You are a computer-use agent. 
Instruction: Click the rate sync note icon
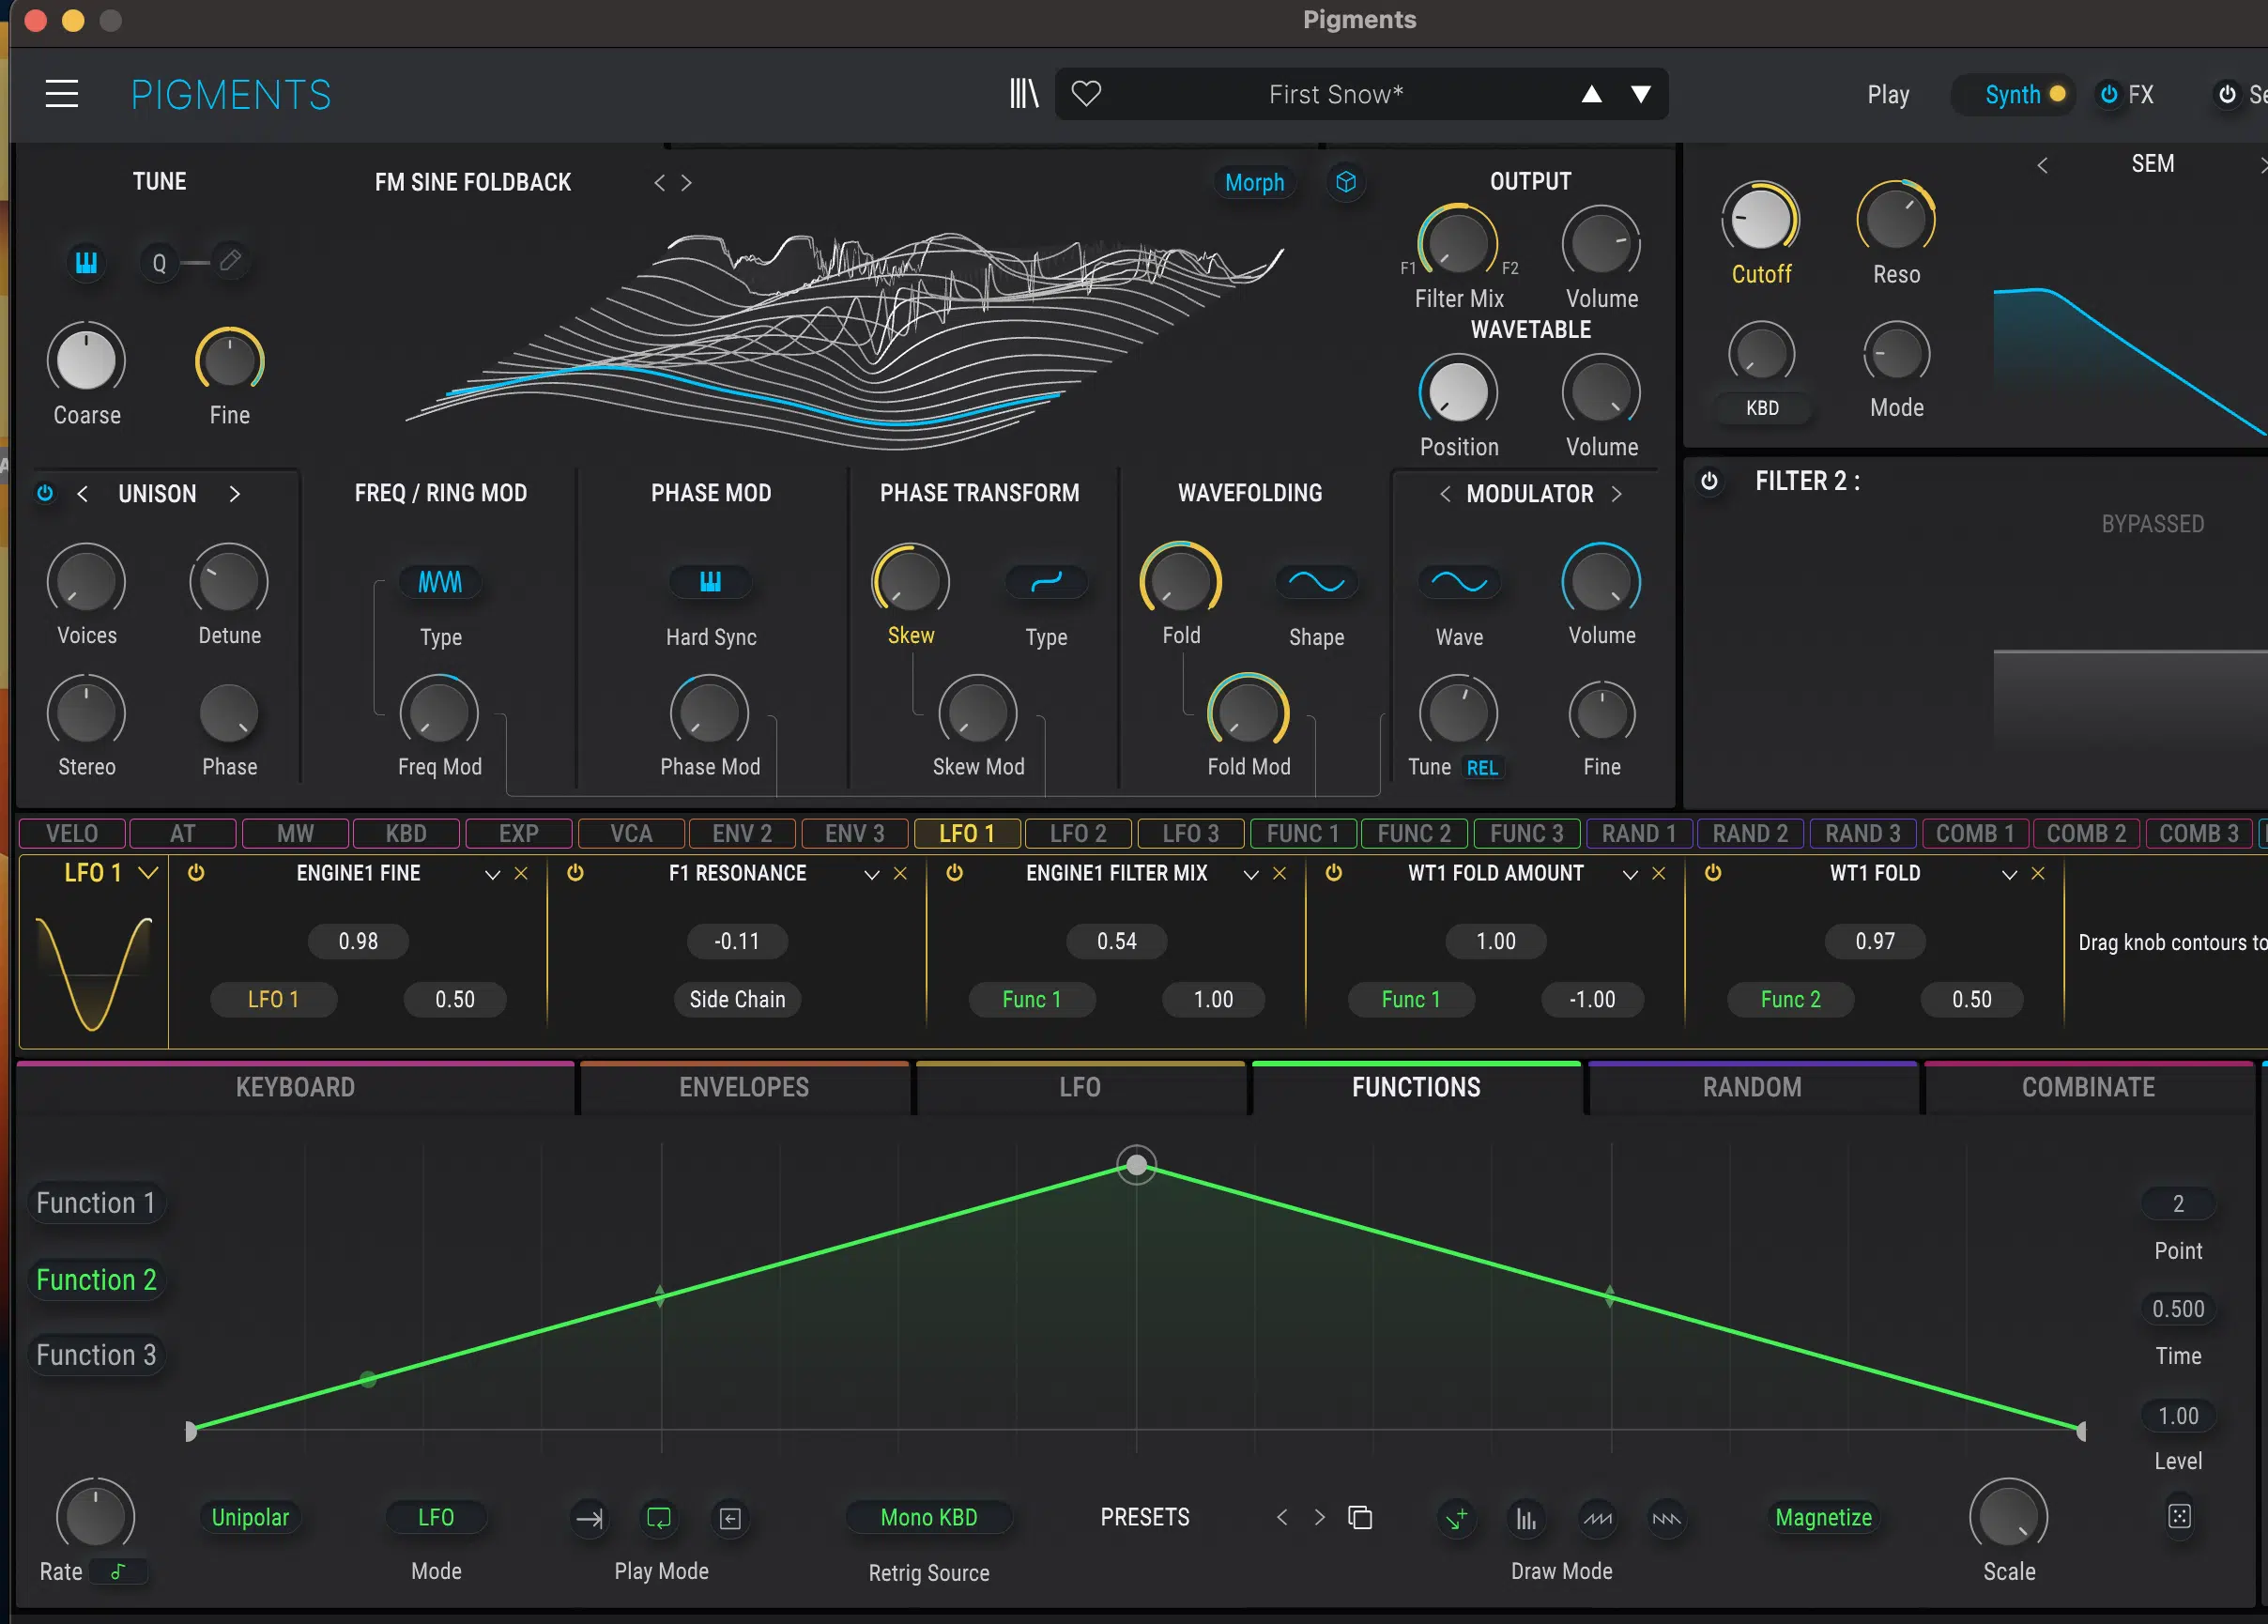click(118, 1571)
